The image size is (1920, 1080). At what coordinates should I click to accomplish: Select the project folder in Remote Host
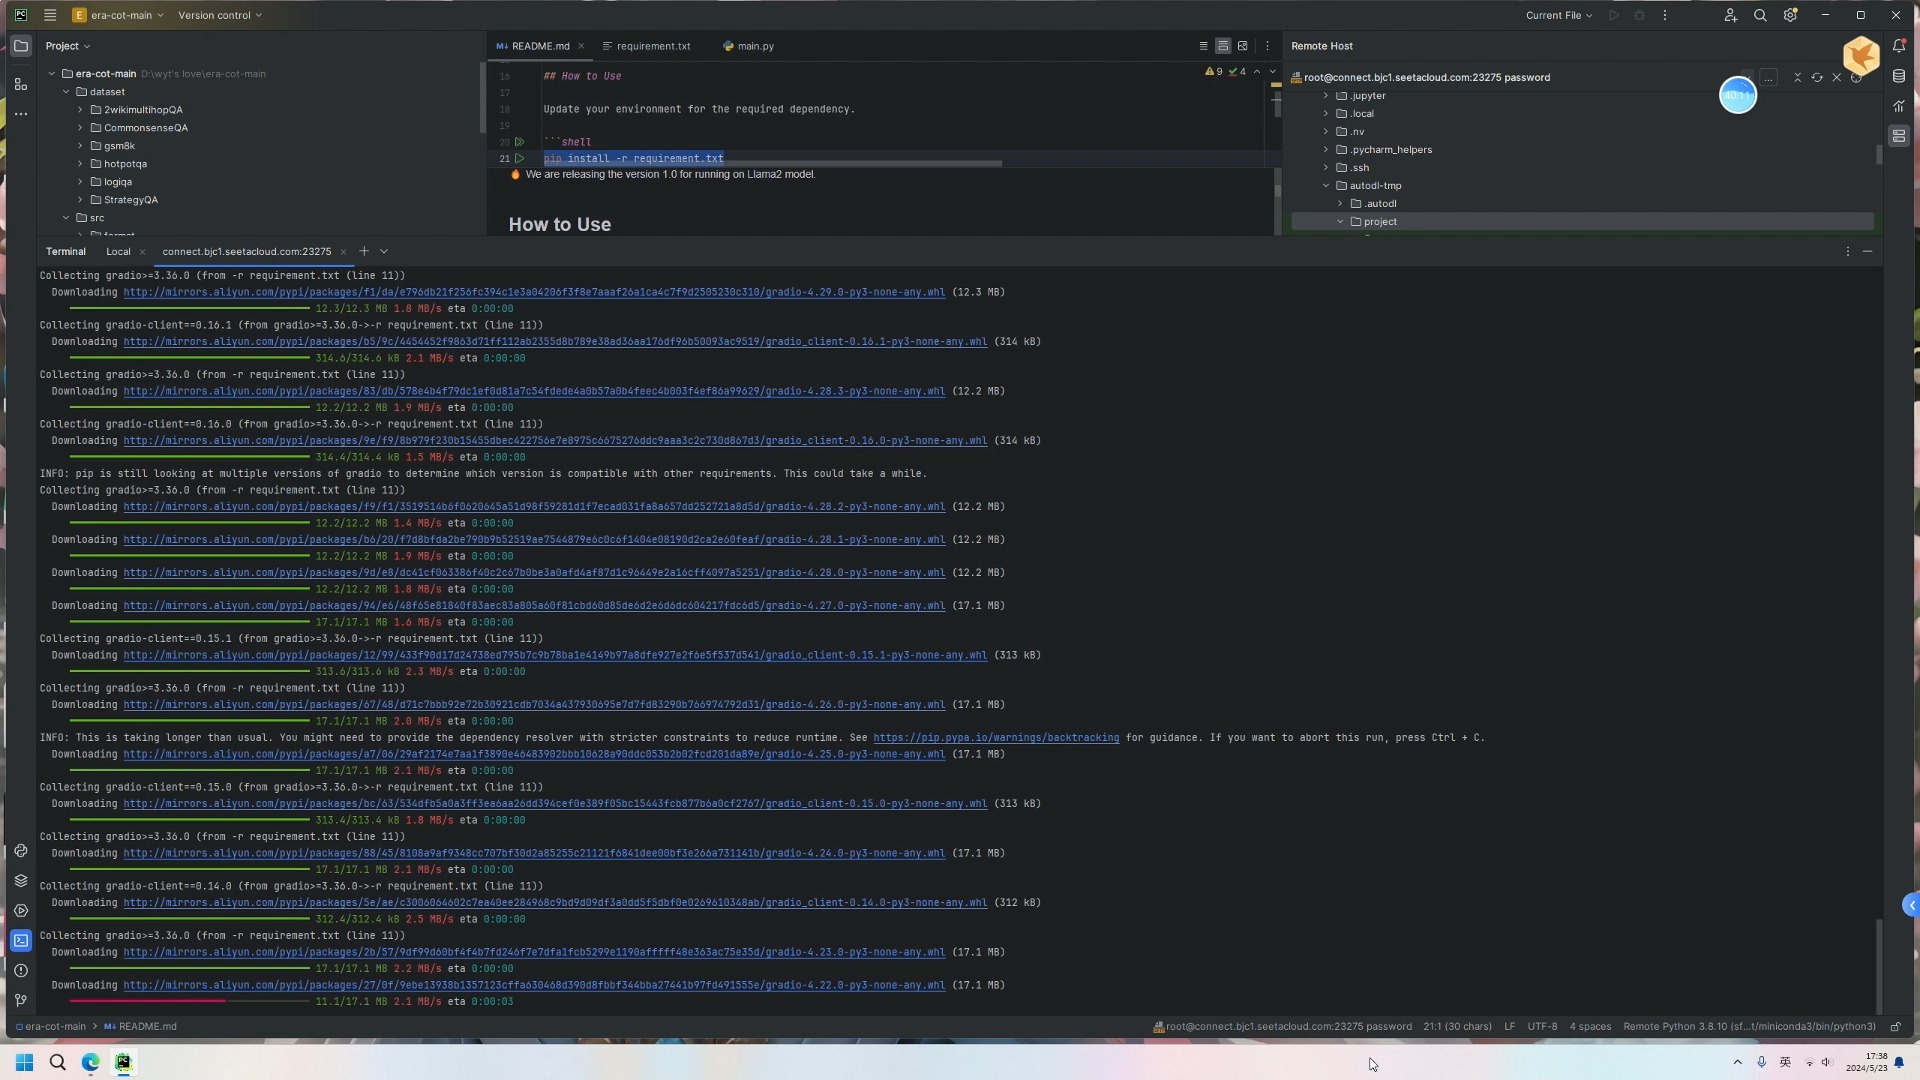coord(1582,222)
